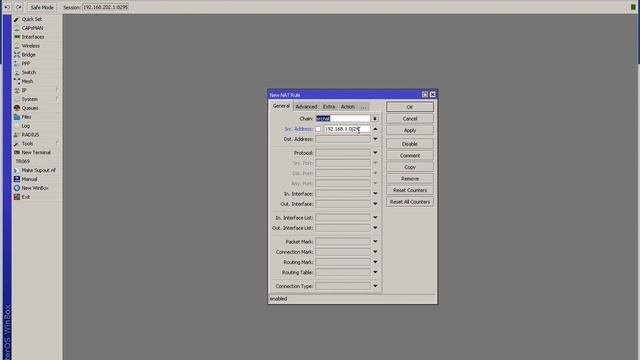Click OK in New NAT Rule
This screenshot has width=640, height=360.
(x=410, y=107)
